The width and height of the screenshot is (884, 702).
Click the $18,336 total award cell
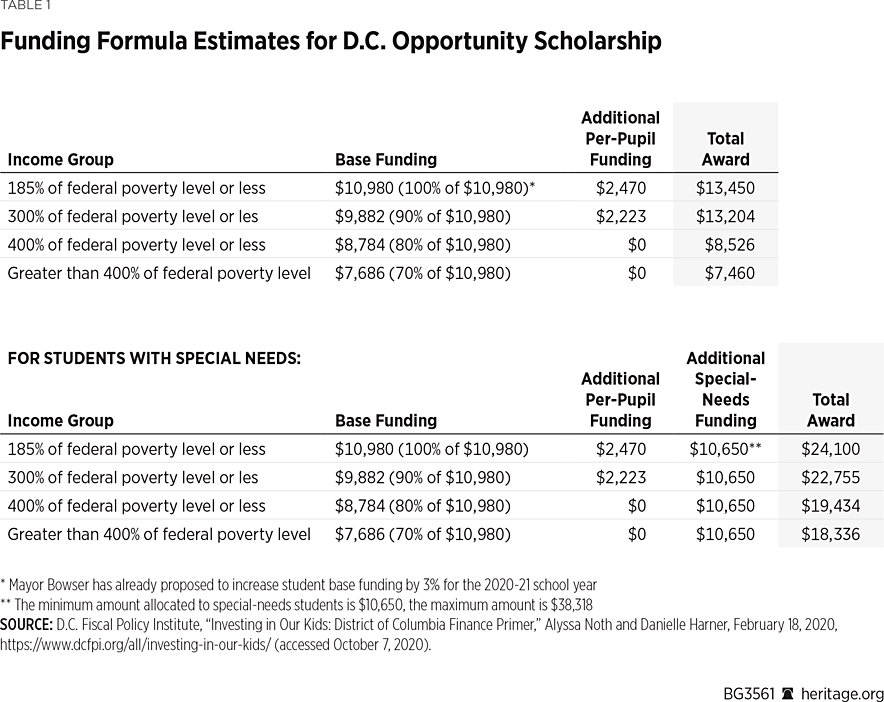coord(830,534)
